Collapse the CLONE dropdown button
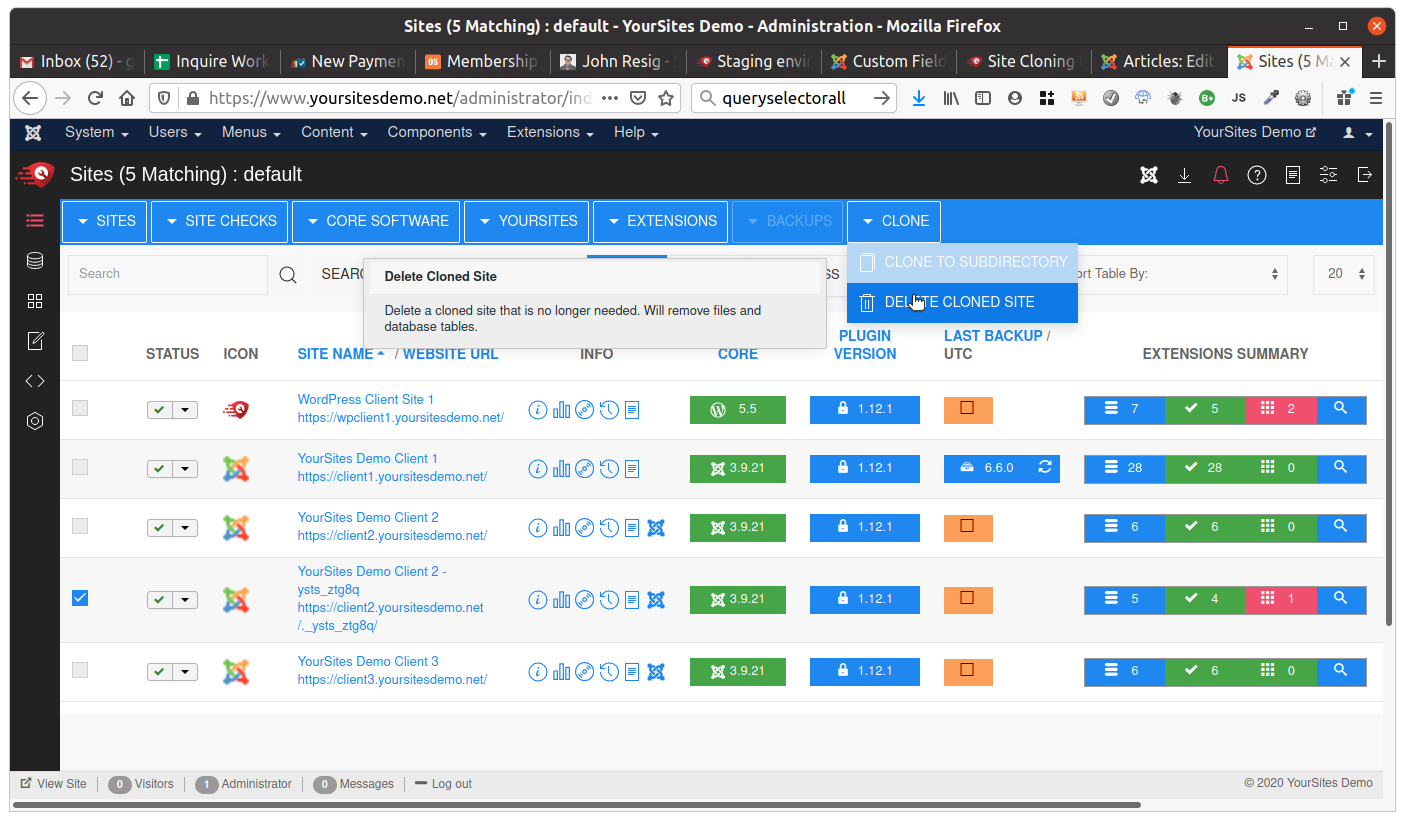Image resolution: width=1405 pixels, height=821 pixels. pyautogui.click(x=894, y=221)
